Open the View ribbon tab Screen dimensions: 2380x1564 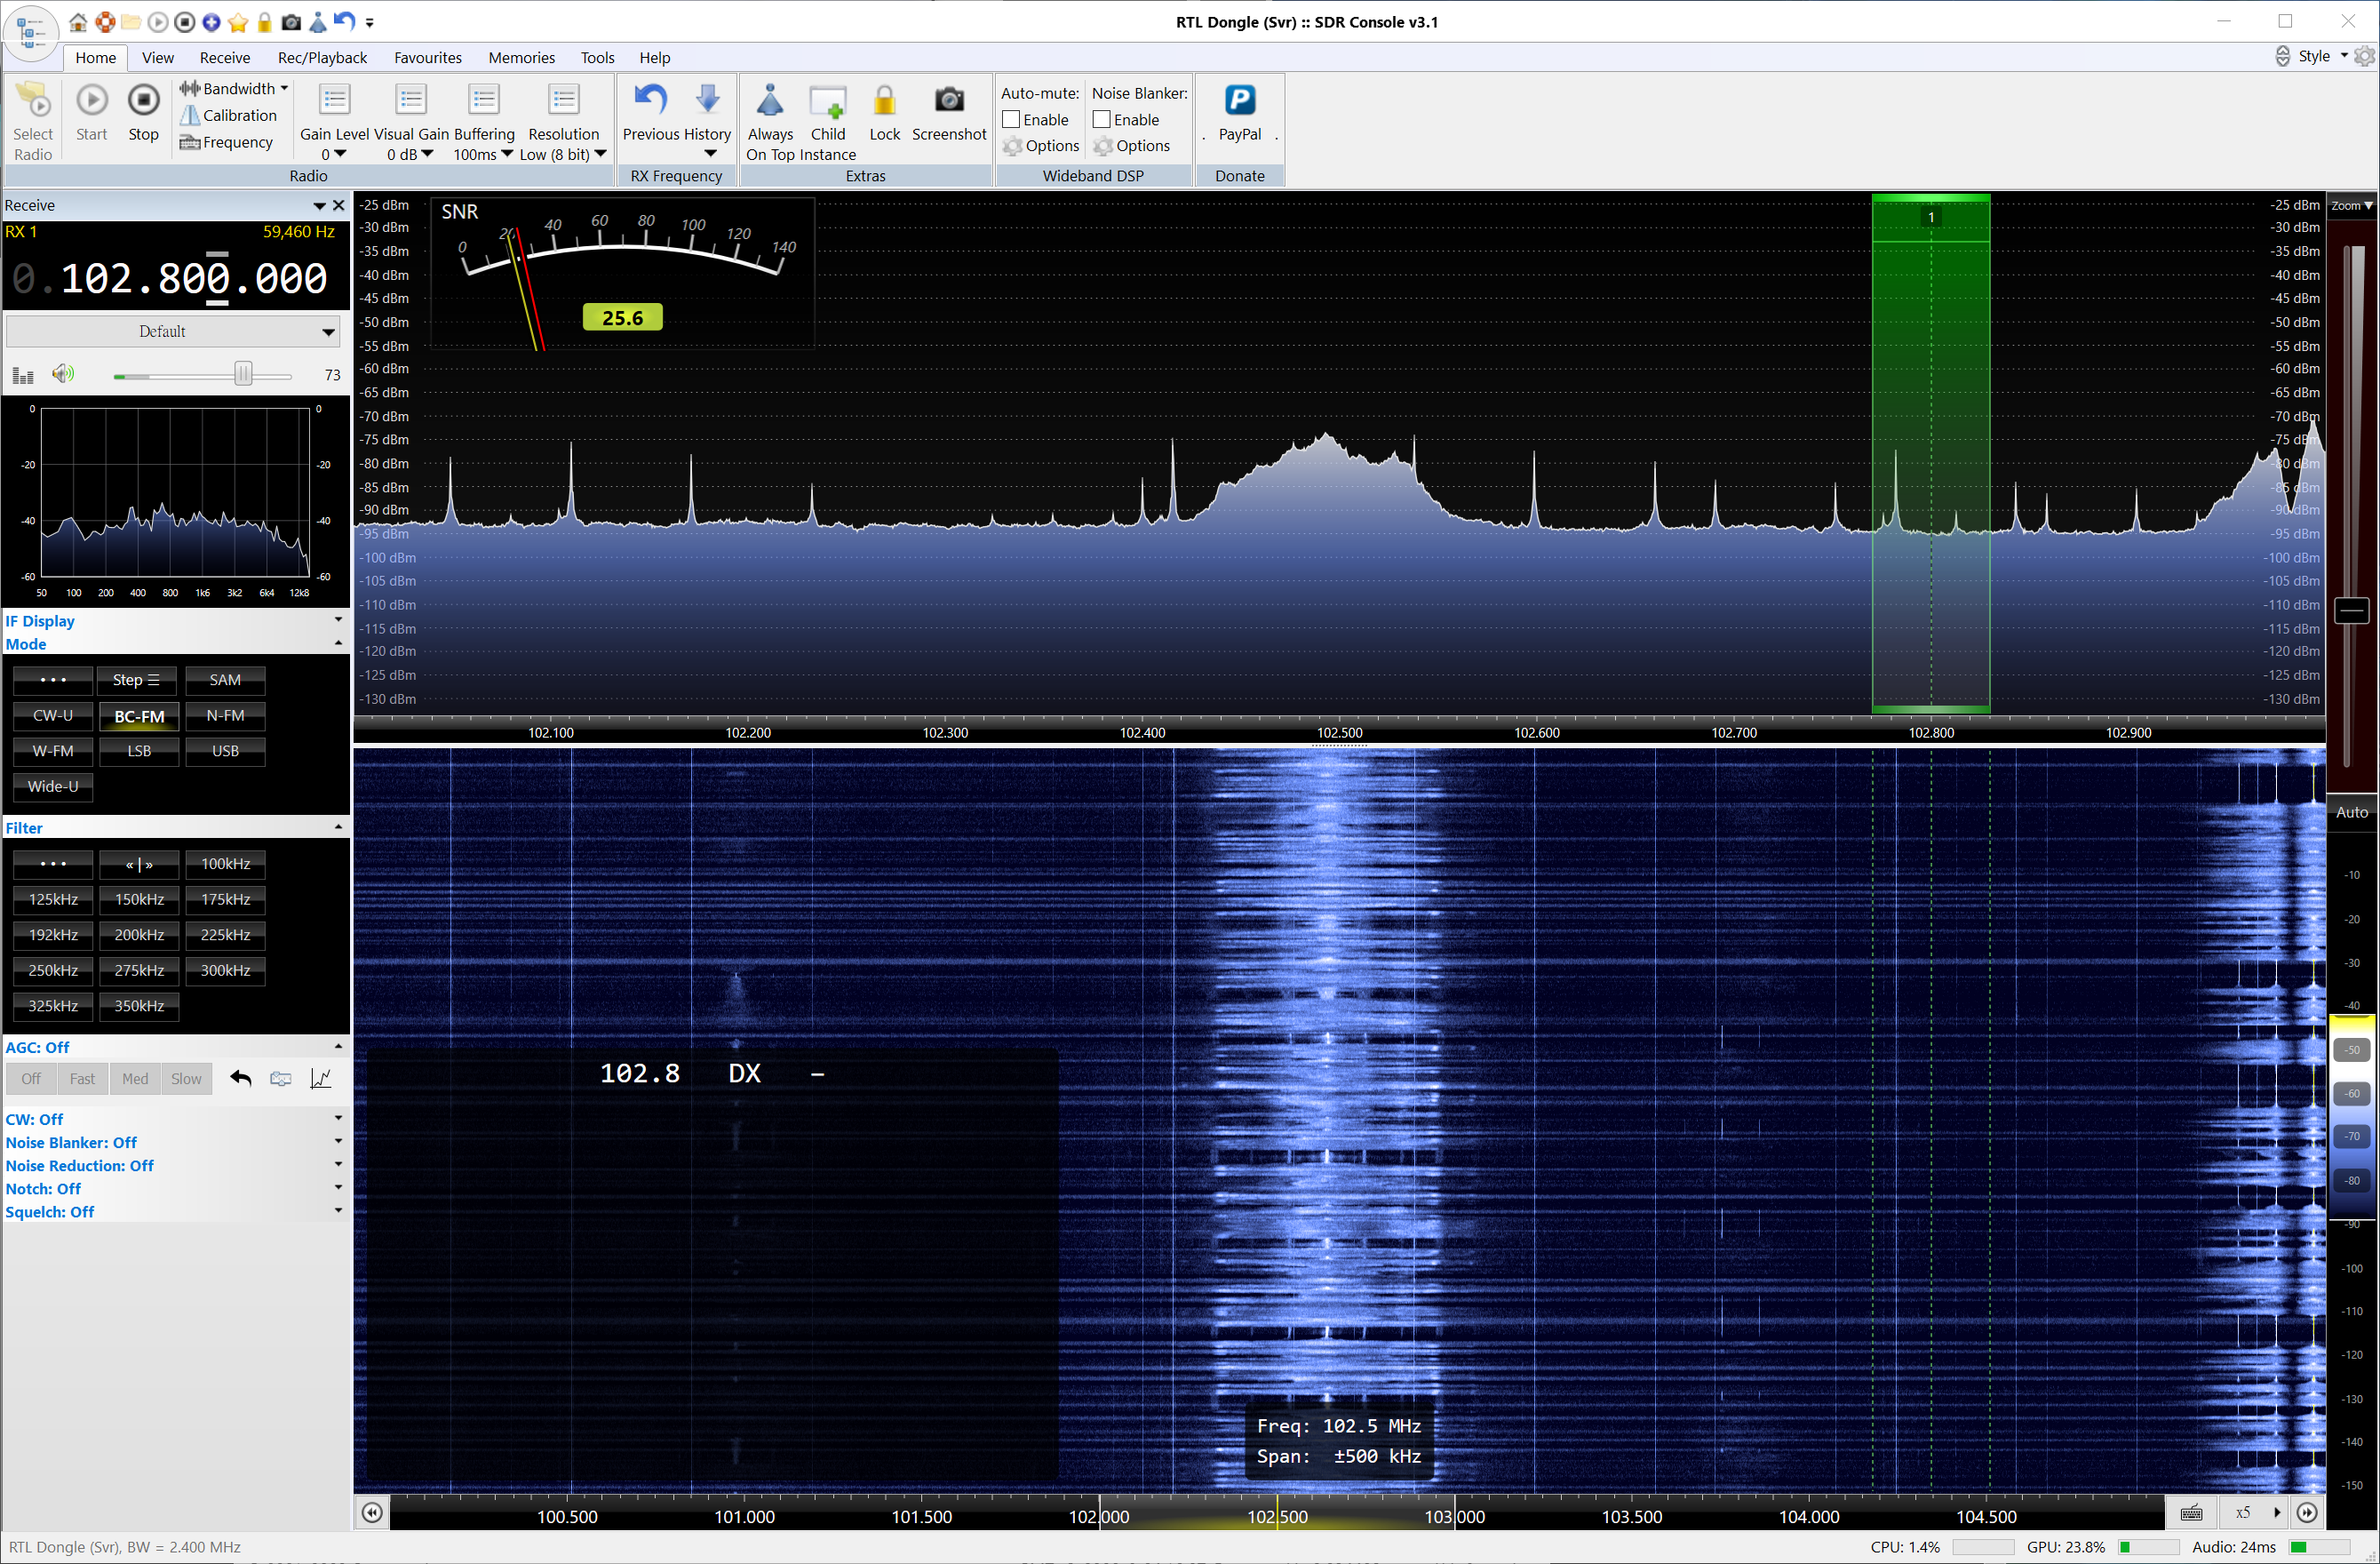point(158,57)
